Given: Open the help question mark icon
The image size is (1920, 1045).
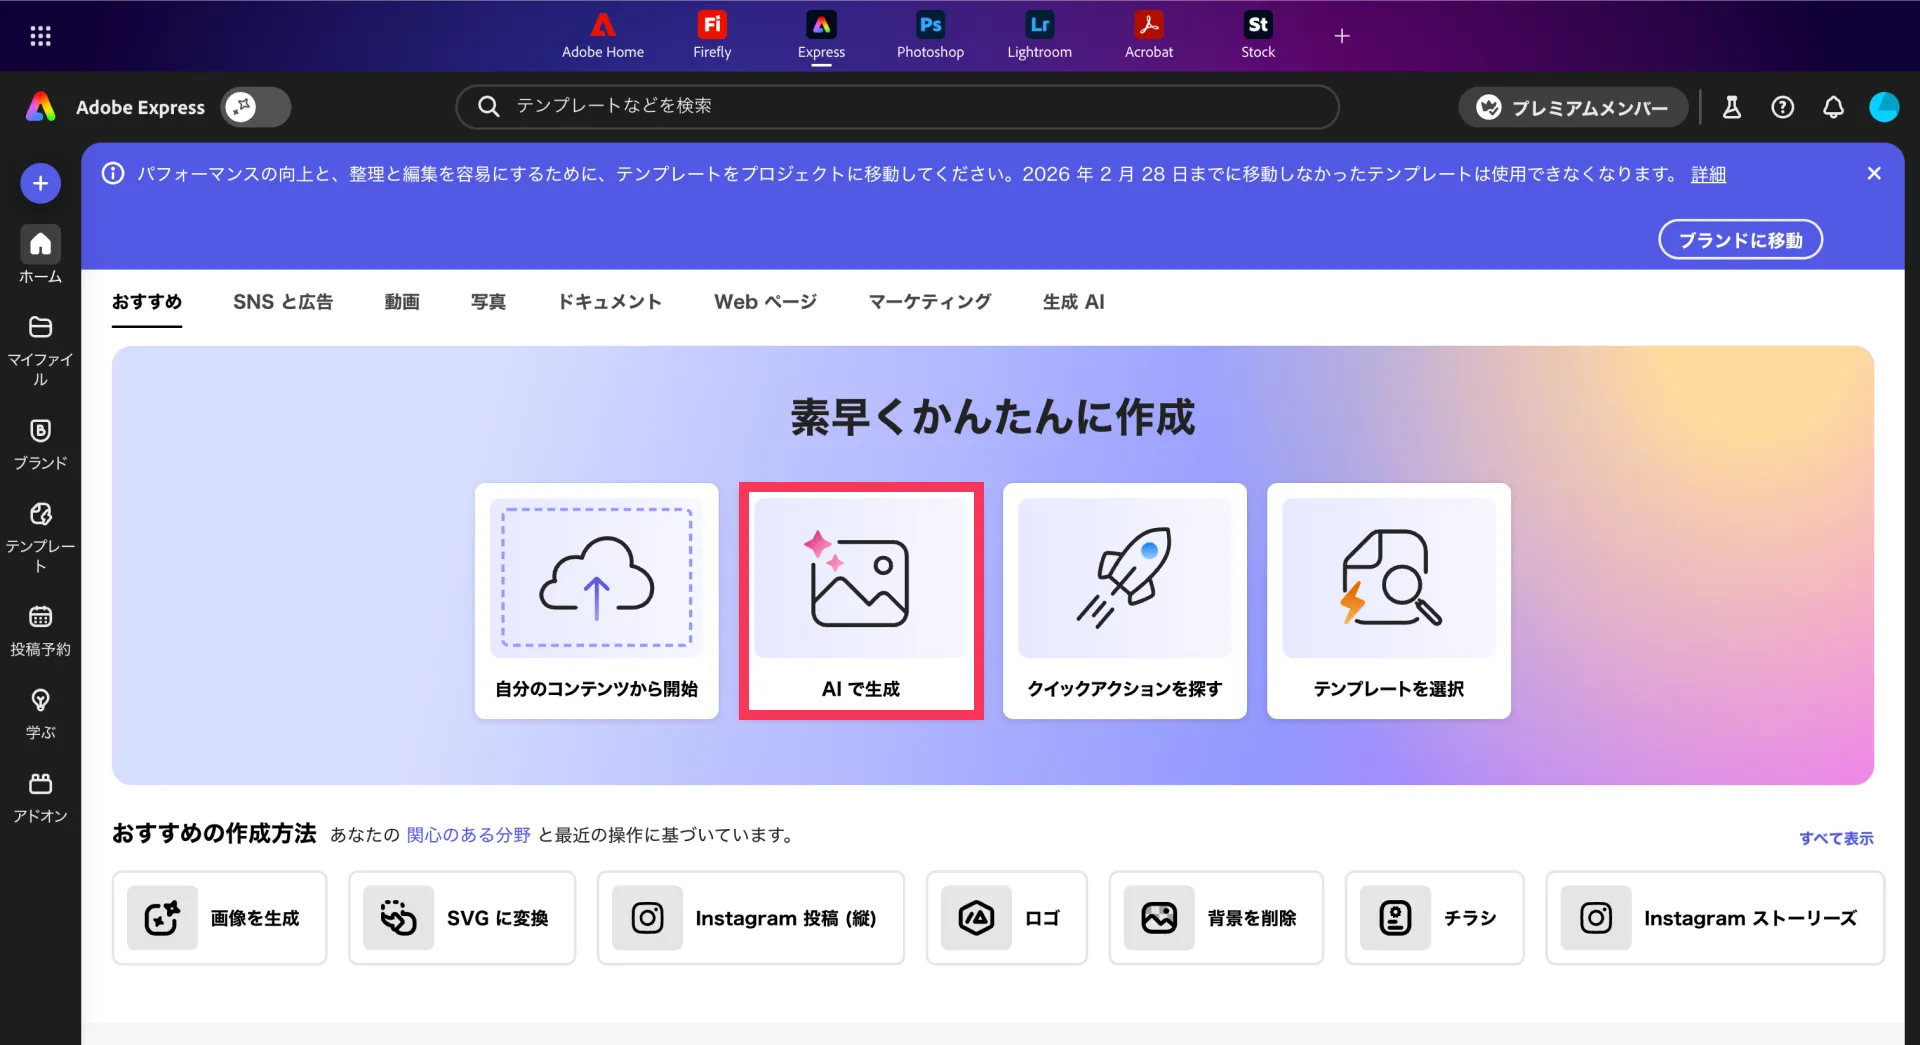Looking at the screenshot, I should (x=1782, y=107).
